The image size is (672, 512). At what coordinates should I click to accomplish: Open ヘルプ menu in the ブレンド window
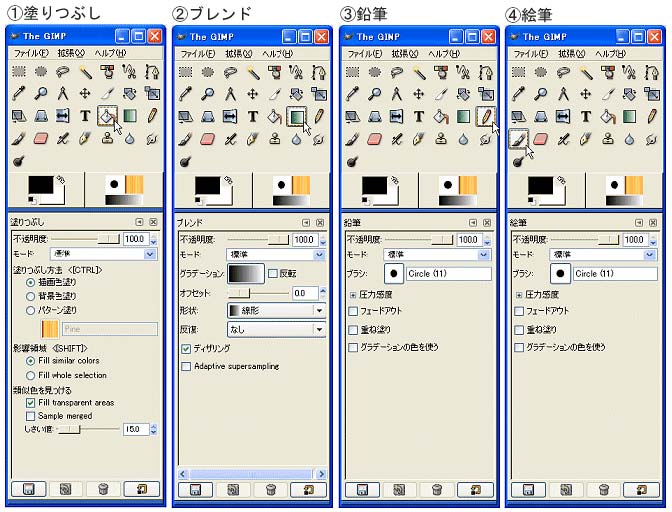(x=278, y=54)
